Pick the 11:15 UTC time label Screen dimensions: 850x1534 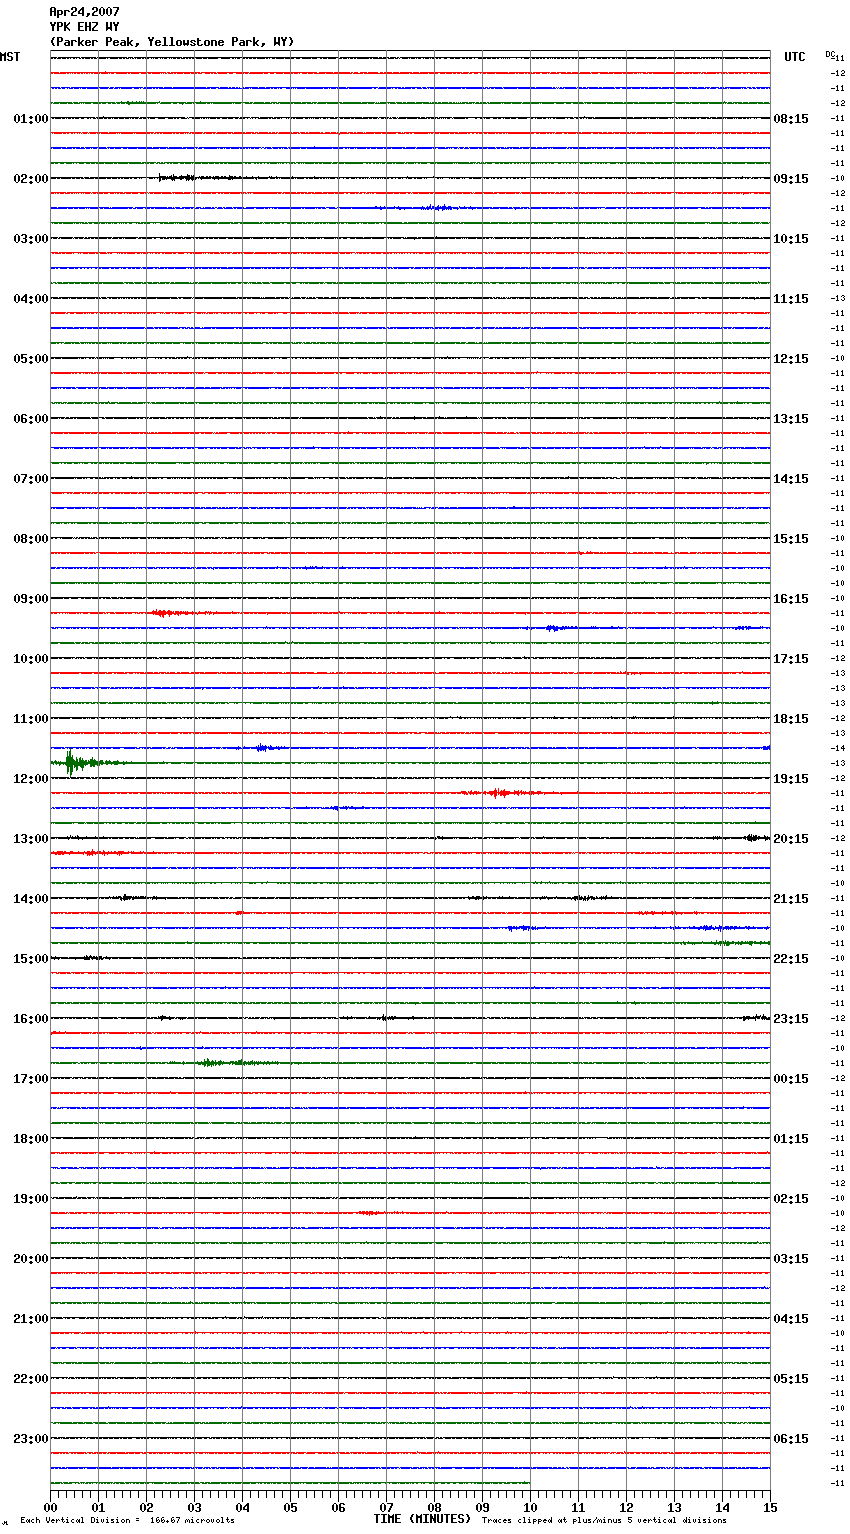tap(791, 299)
